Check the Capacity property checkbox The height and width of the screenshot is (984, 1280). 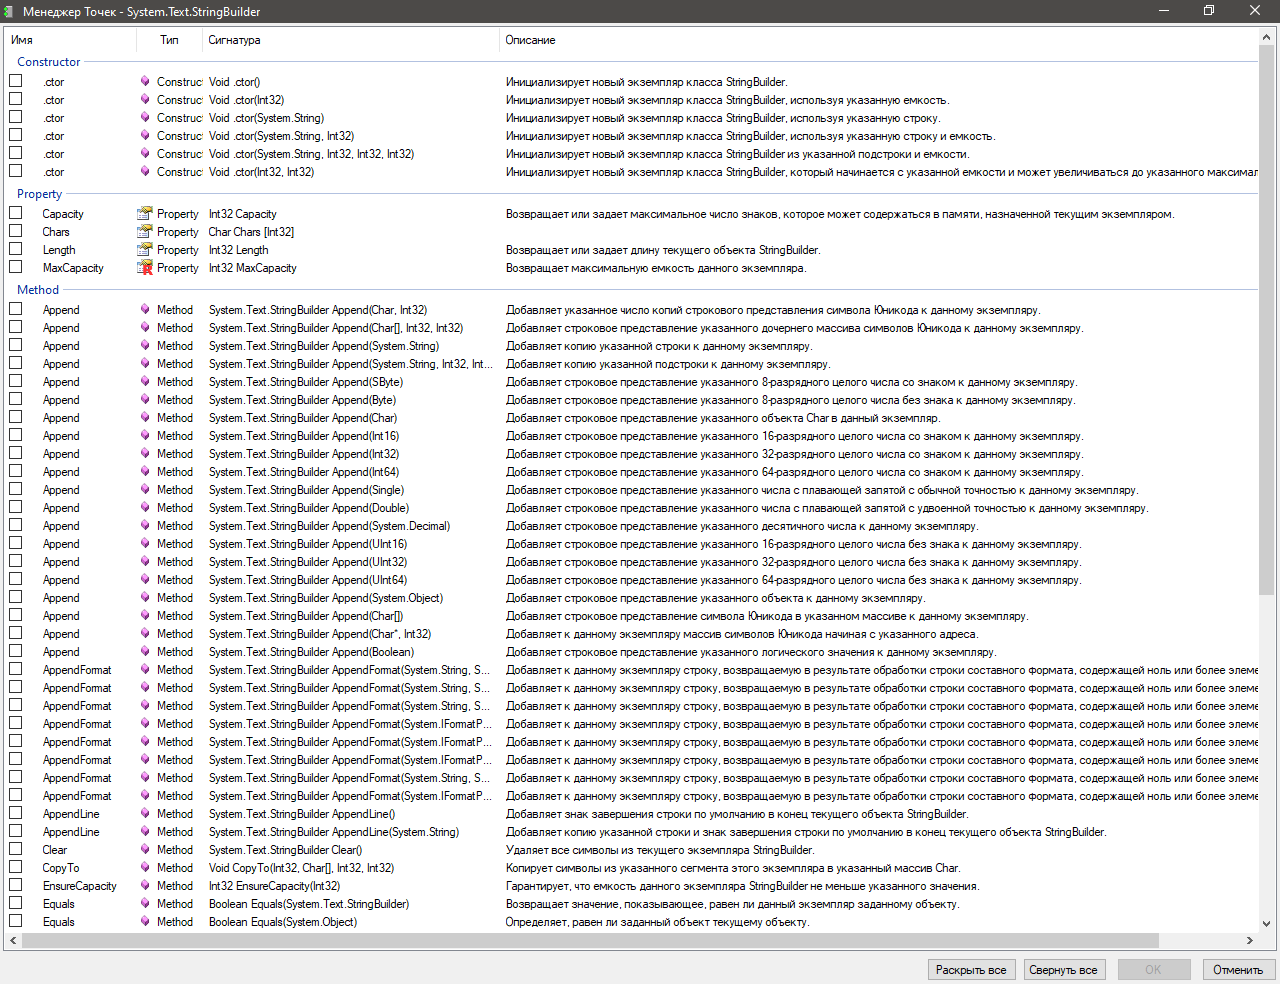tap(16, 214)
